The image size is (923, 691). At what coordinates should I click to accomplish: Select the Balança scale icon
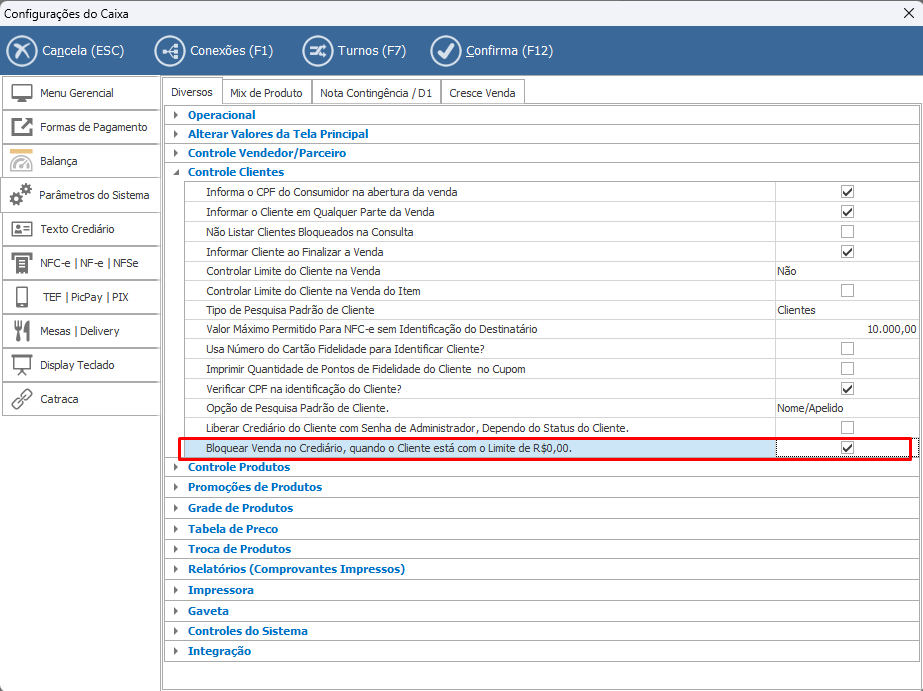click(22, 161)
